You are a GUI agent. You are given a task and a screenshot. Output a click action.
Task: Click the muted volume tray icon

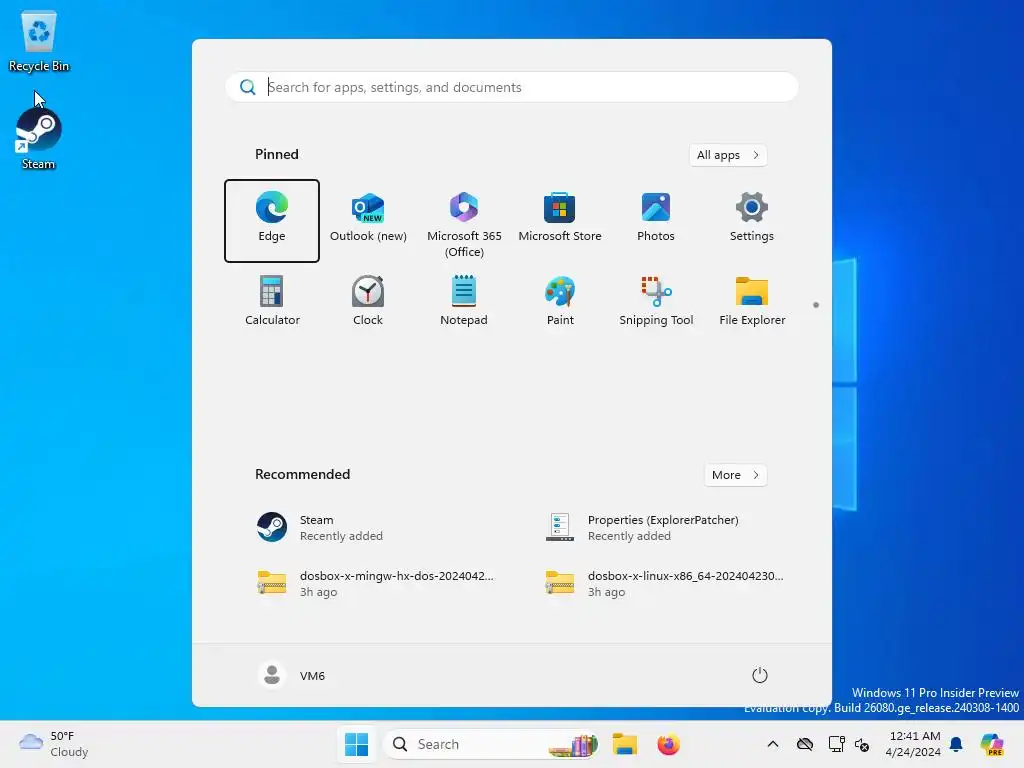tap(861, 744)
